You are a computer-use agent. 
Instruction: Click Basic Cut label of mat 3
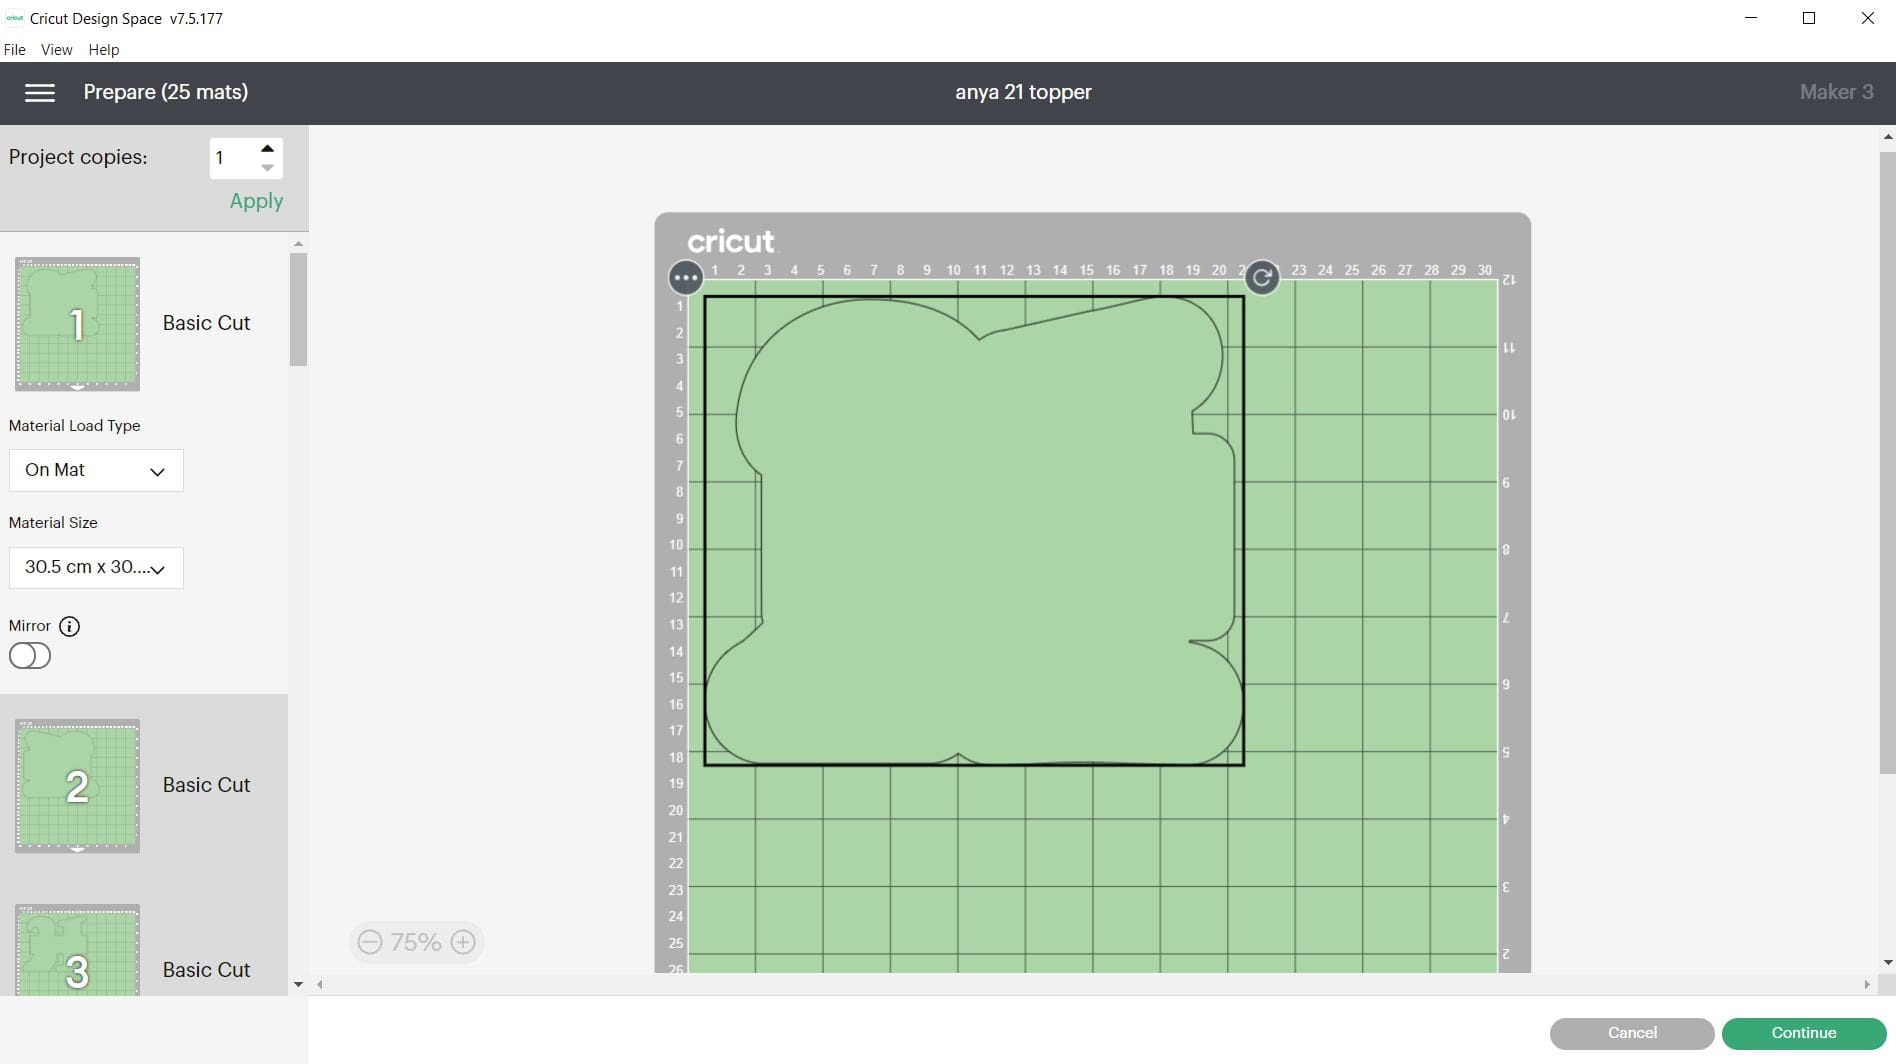coord(207,970)
